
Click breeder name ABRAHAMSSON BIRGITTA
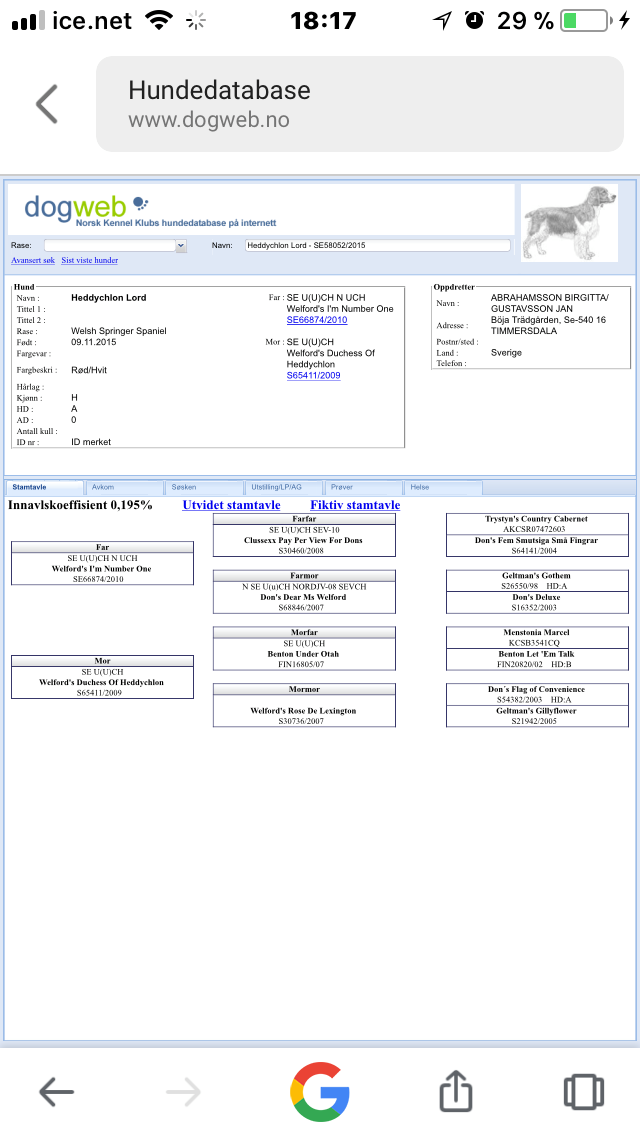(x=549, y=298)
